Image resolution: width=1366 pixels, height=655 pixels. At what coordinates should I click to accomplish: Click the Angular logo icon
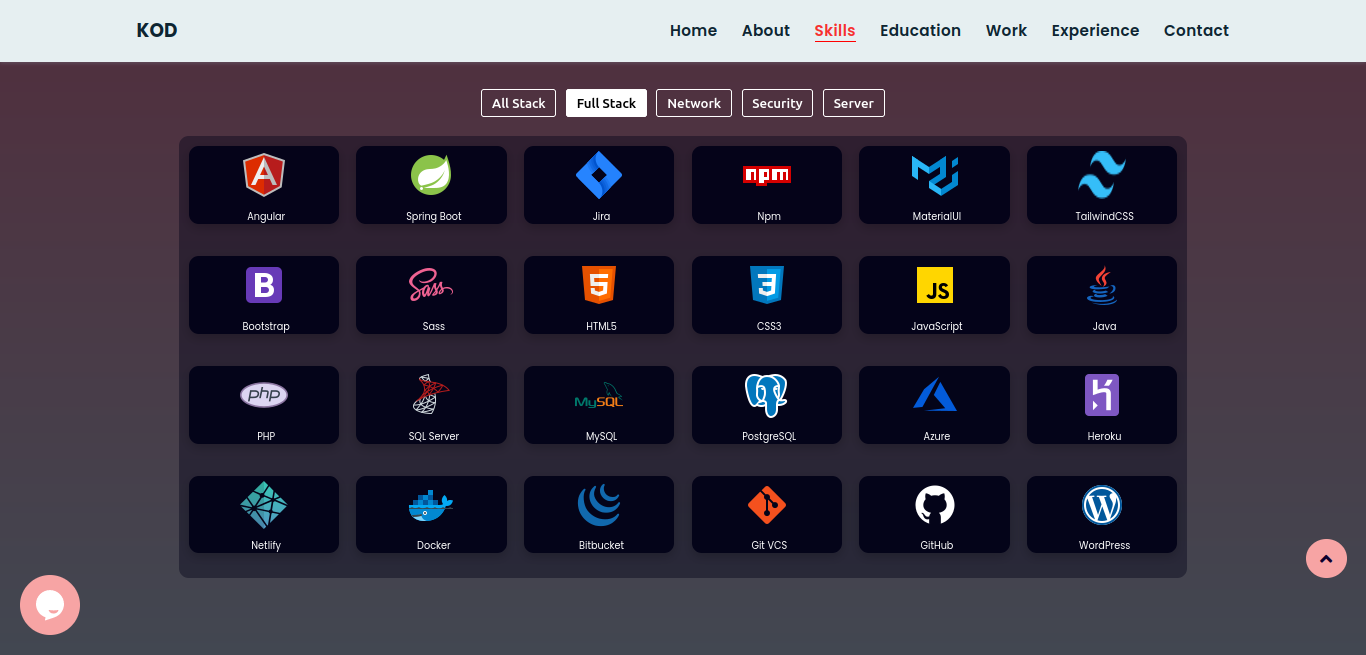click(264, 175)
